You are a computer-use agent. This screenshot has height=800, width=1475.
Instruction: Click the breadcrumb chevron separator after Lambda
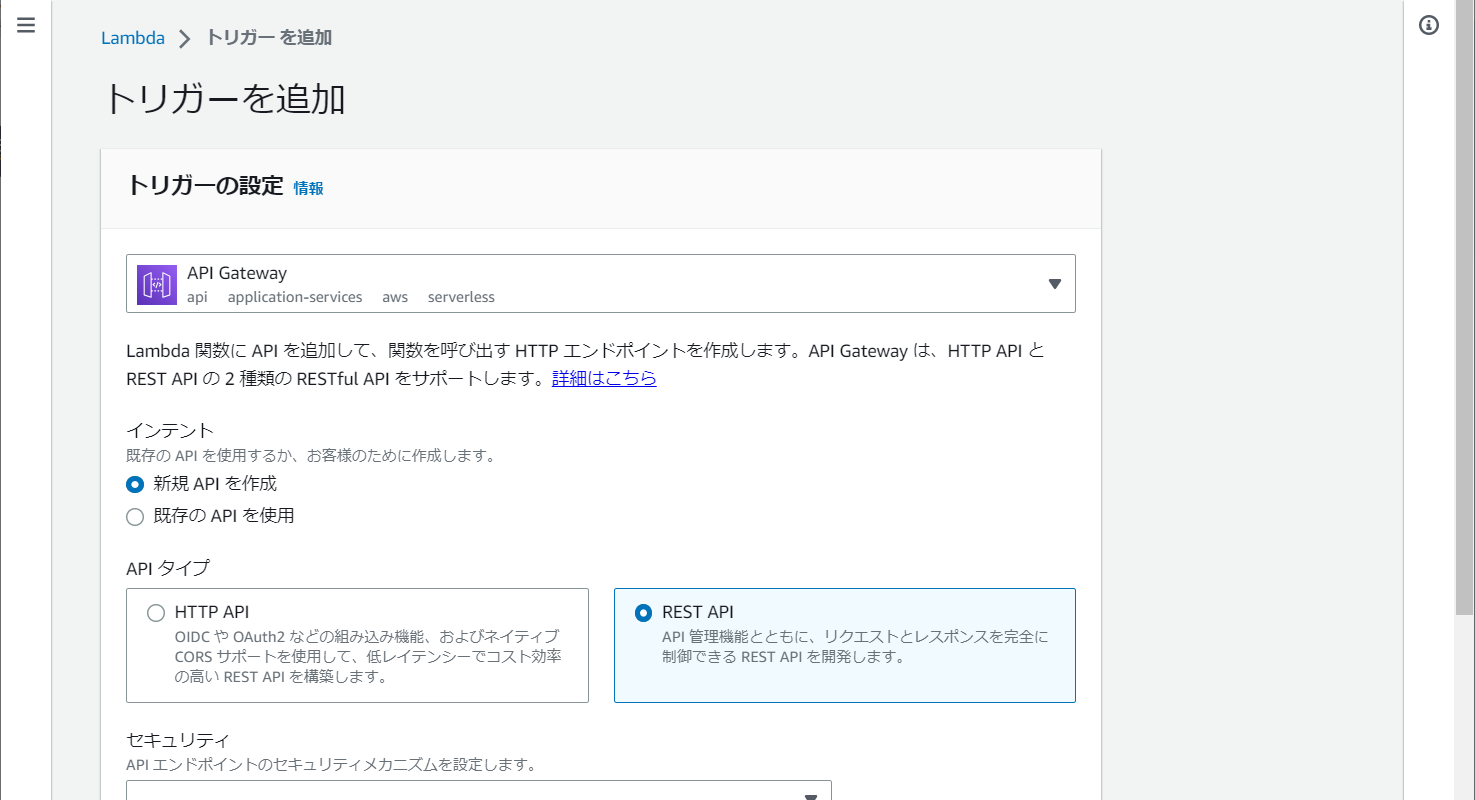click(x=184, y=39)
